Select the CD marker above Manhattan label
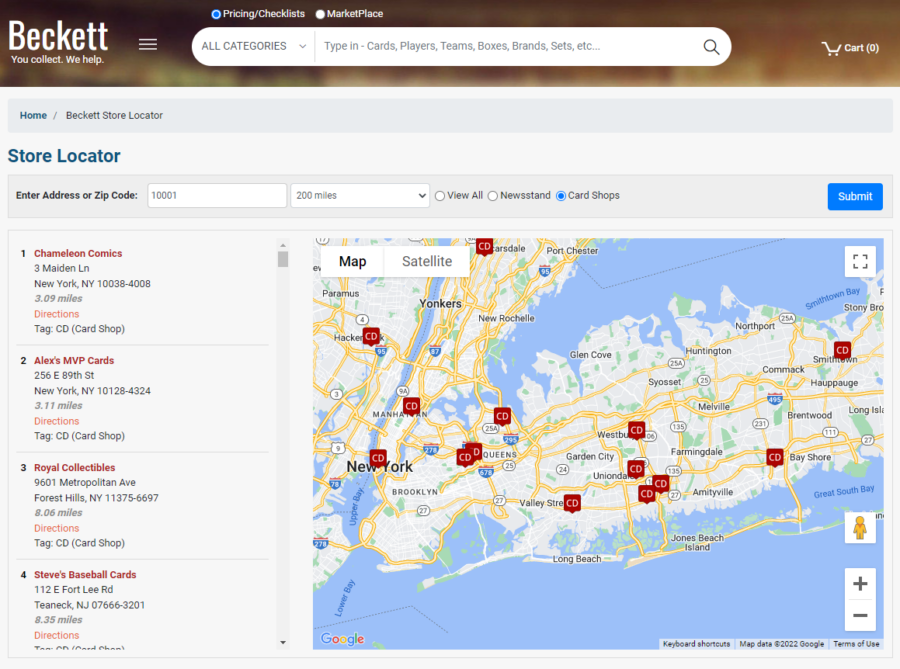Screen dimensions: 900x669 [411, 406]
